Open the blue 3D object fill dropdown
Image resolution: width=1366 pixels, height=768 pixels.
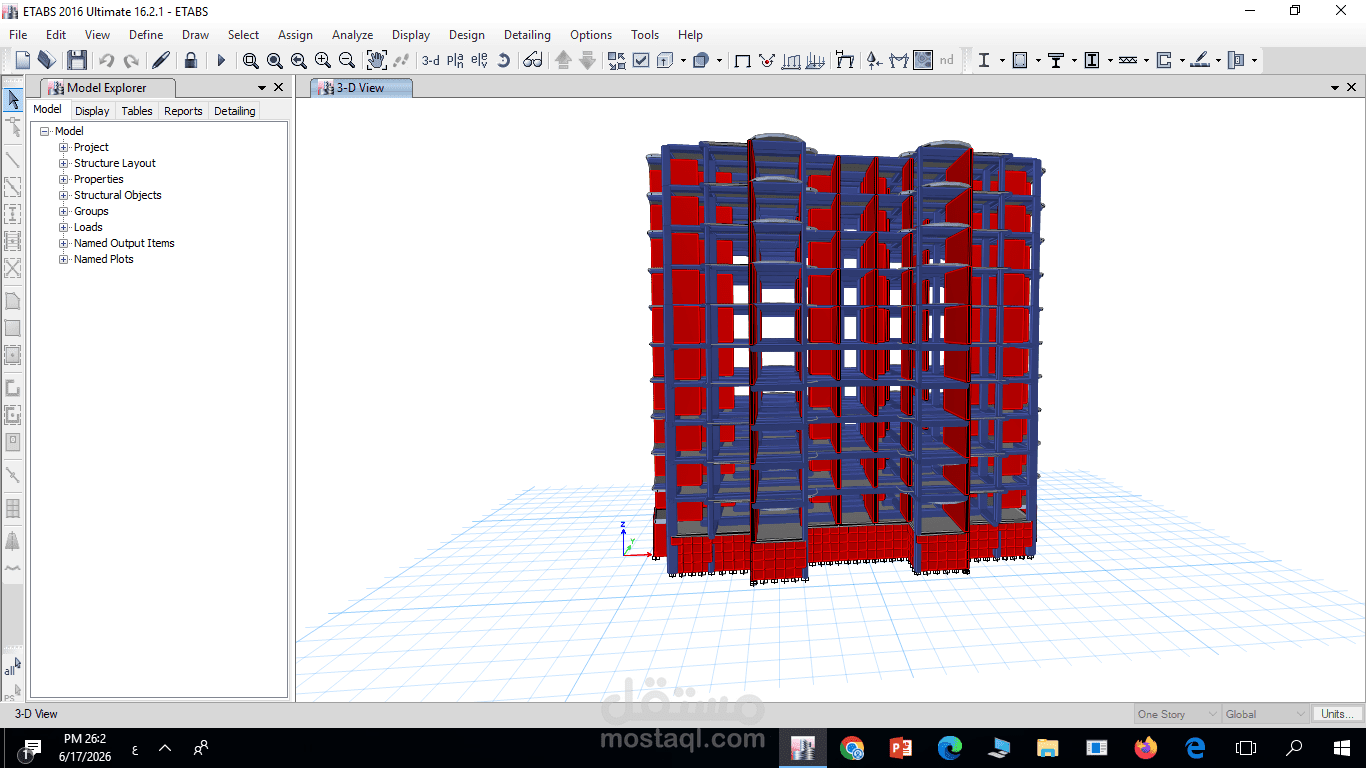719,61
